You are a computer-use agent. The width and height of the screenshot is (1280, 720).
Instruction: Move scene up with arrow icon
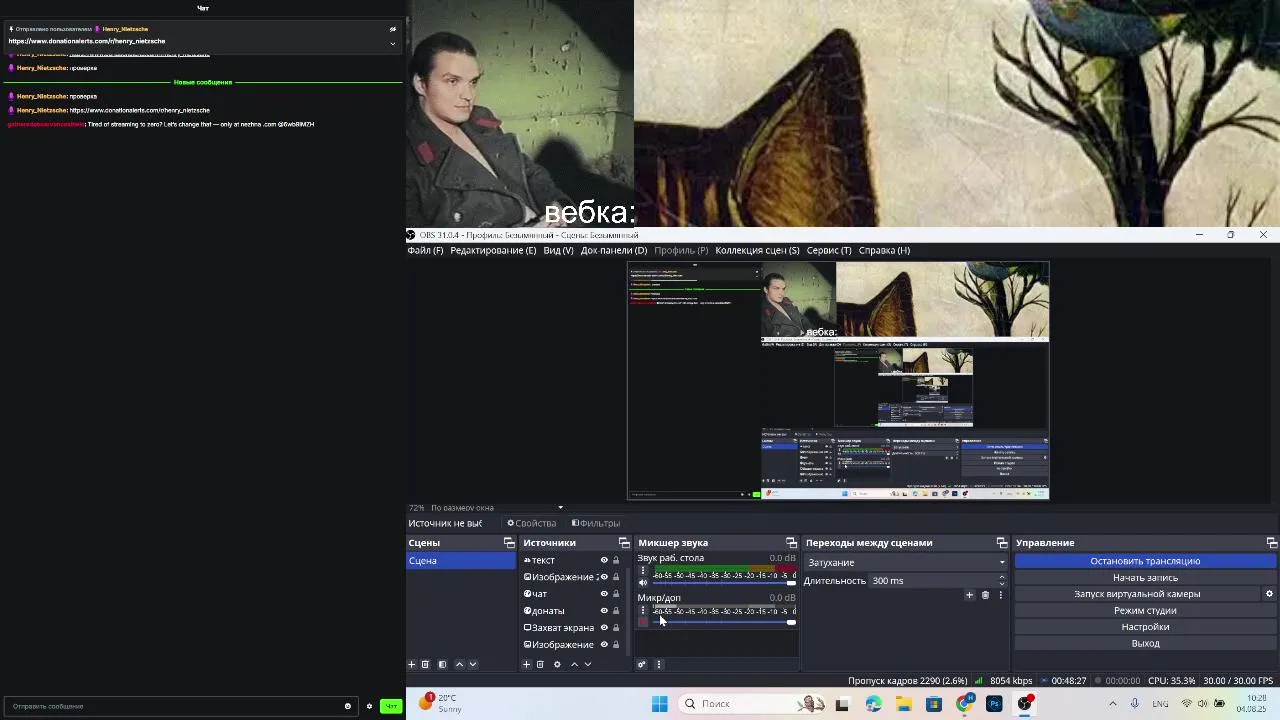(x=459, y=664)
